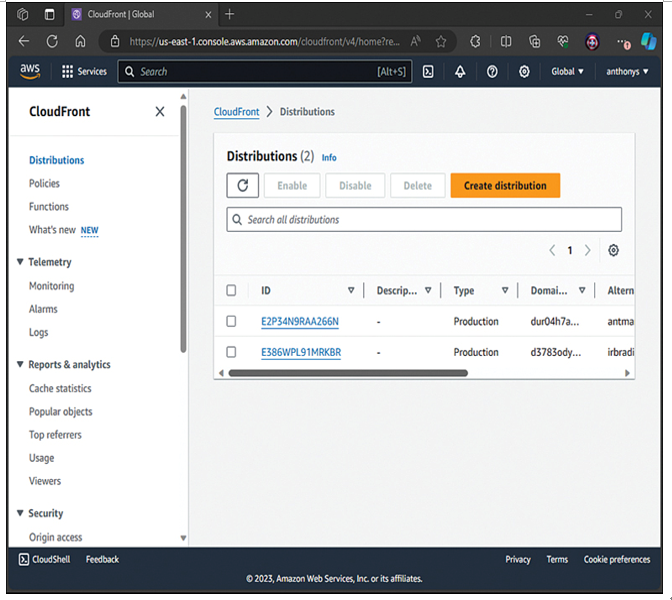Refresh the distributions list

click(243, 186)
